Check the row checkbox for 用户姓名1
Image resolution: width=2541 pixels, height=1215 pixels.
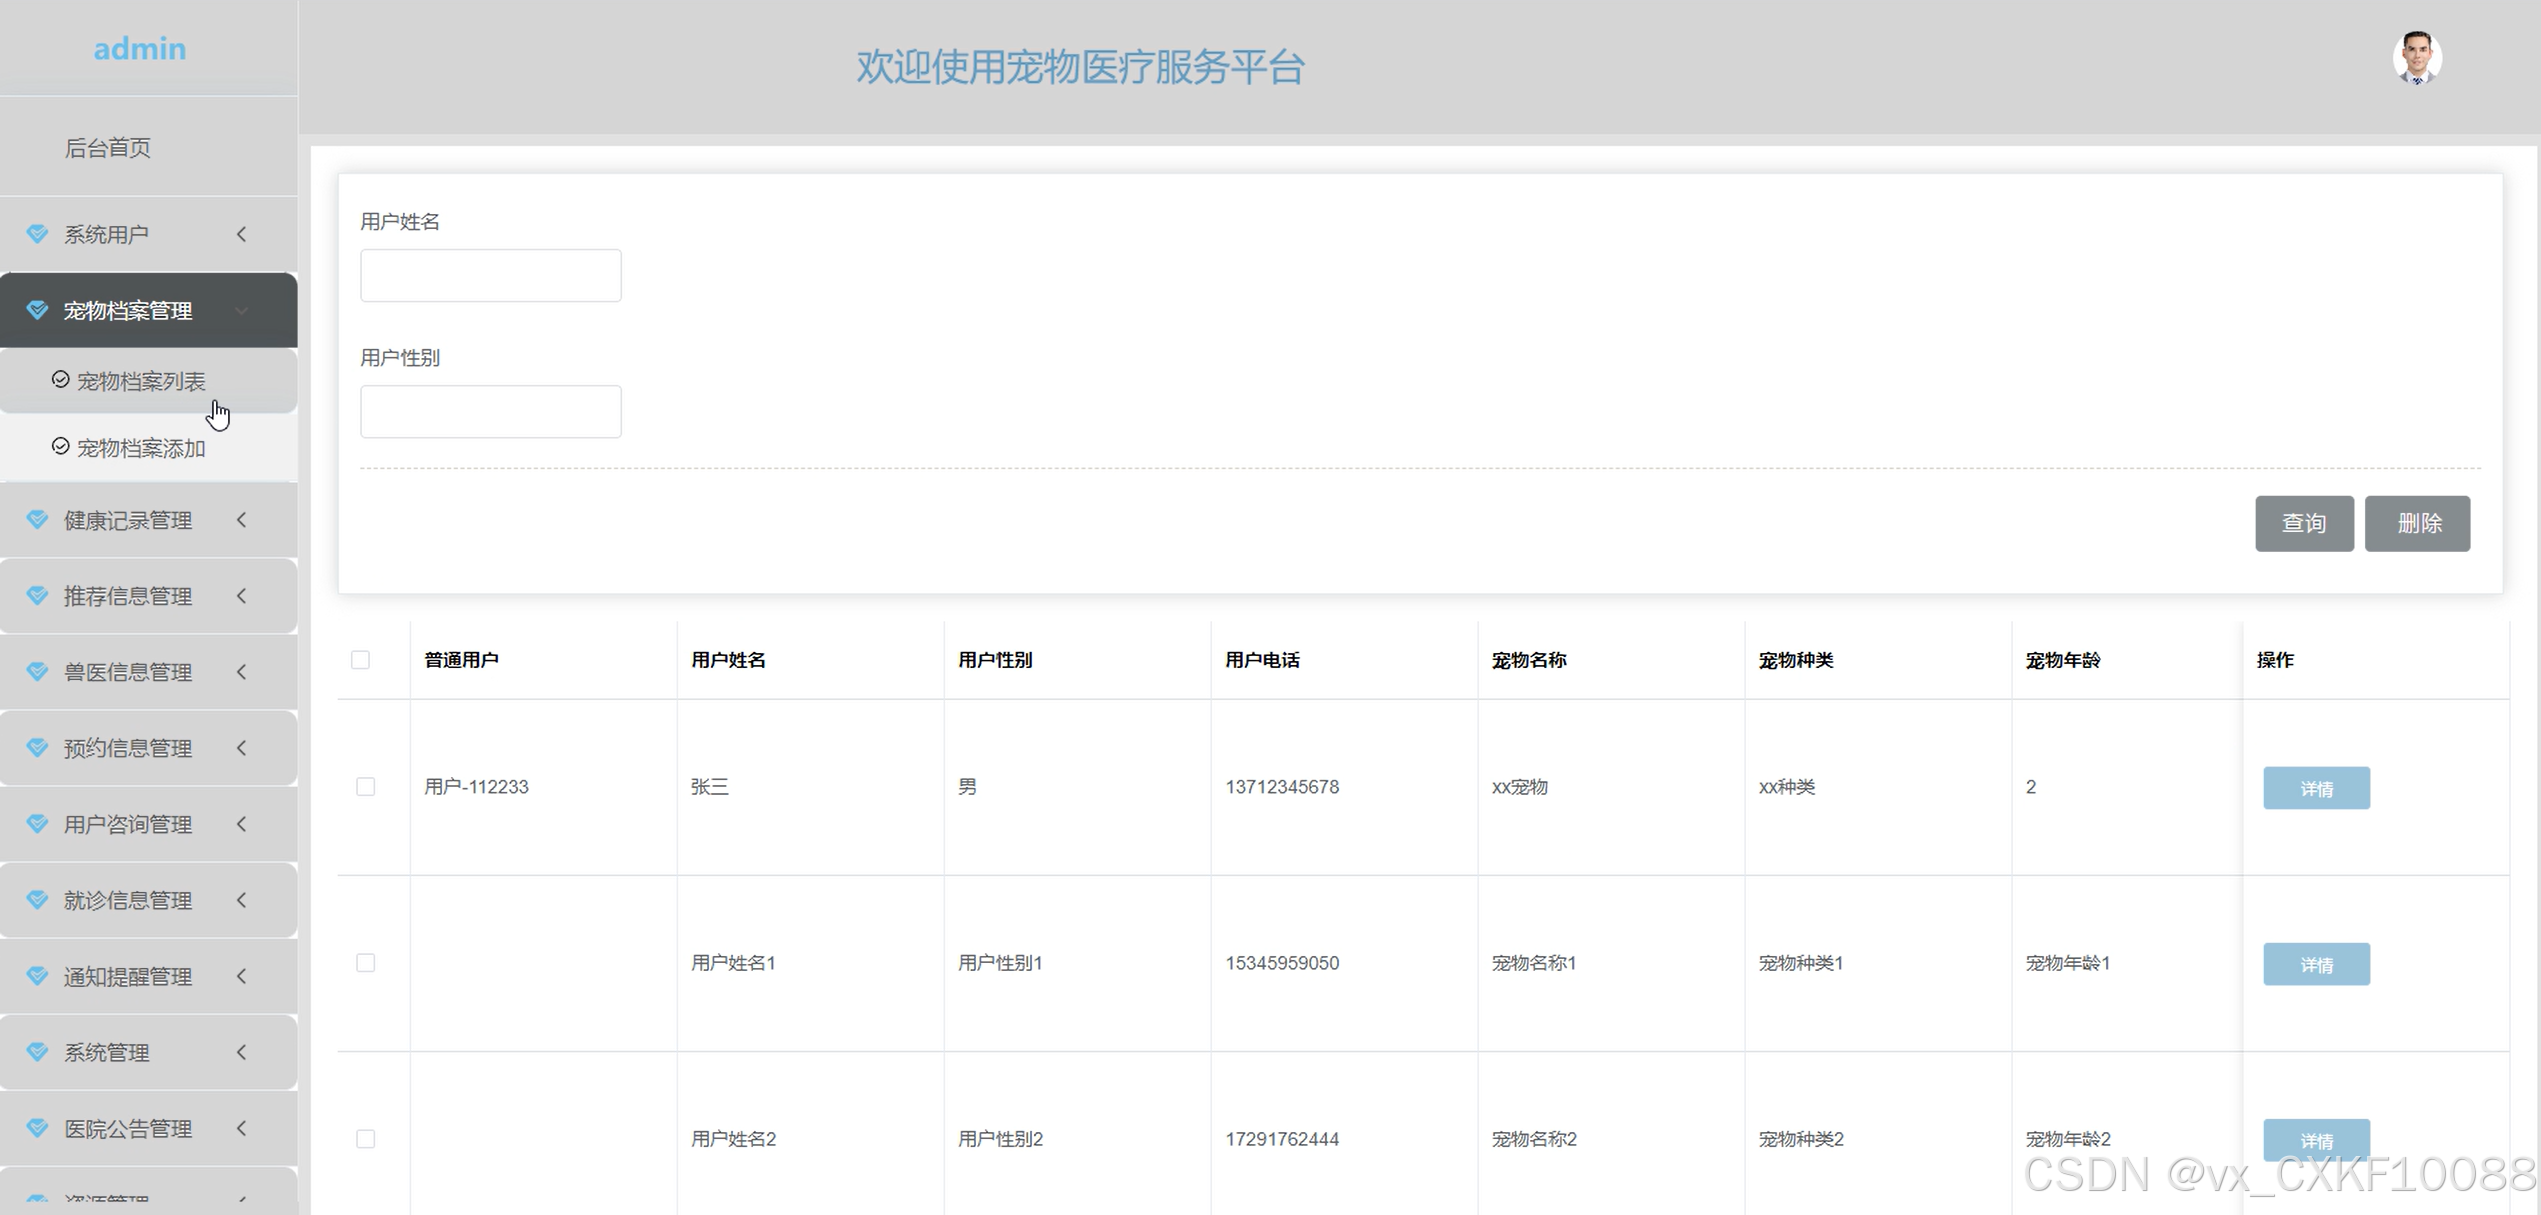(366, 963)
